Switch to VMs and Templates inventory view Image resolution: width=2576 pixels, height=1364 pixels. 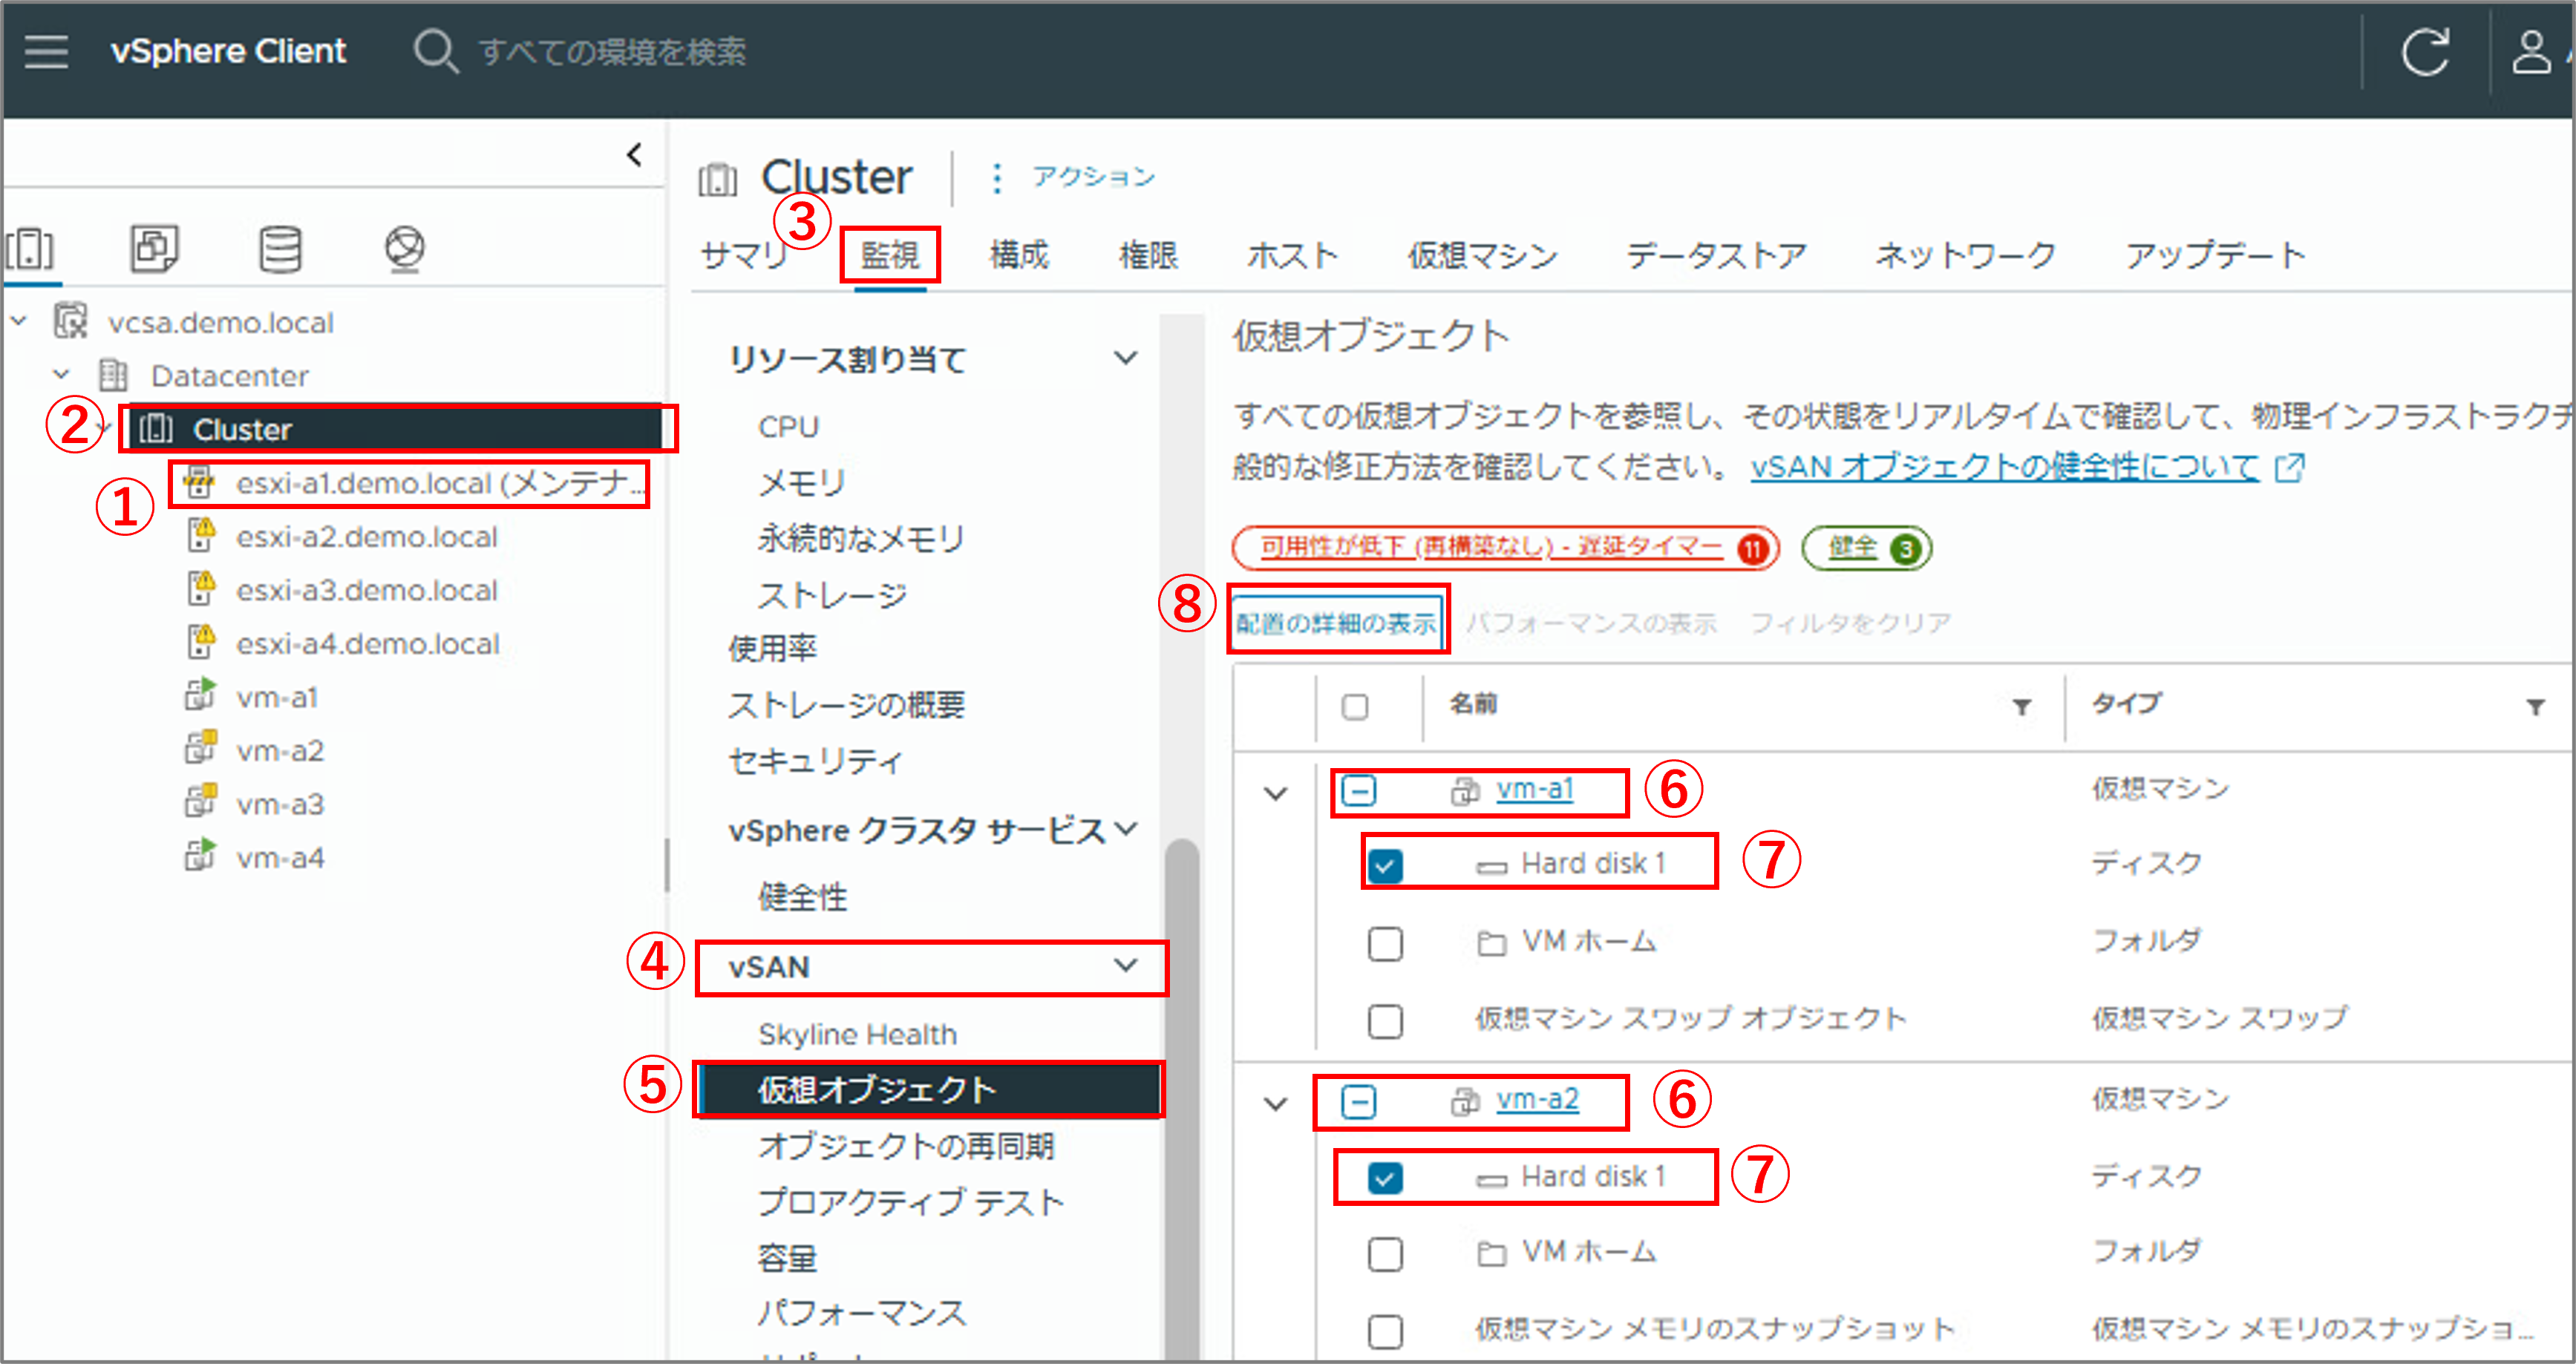tap(154, 249)
